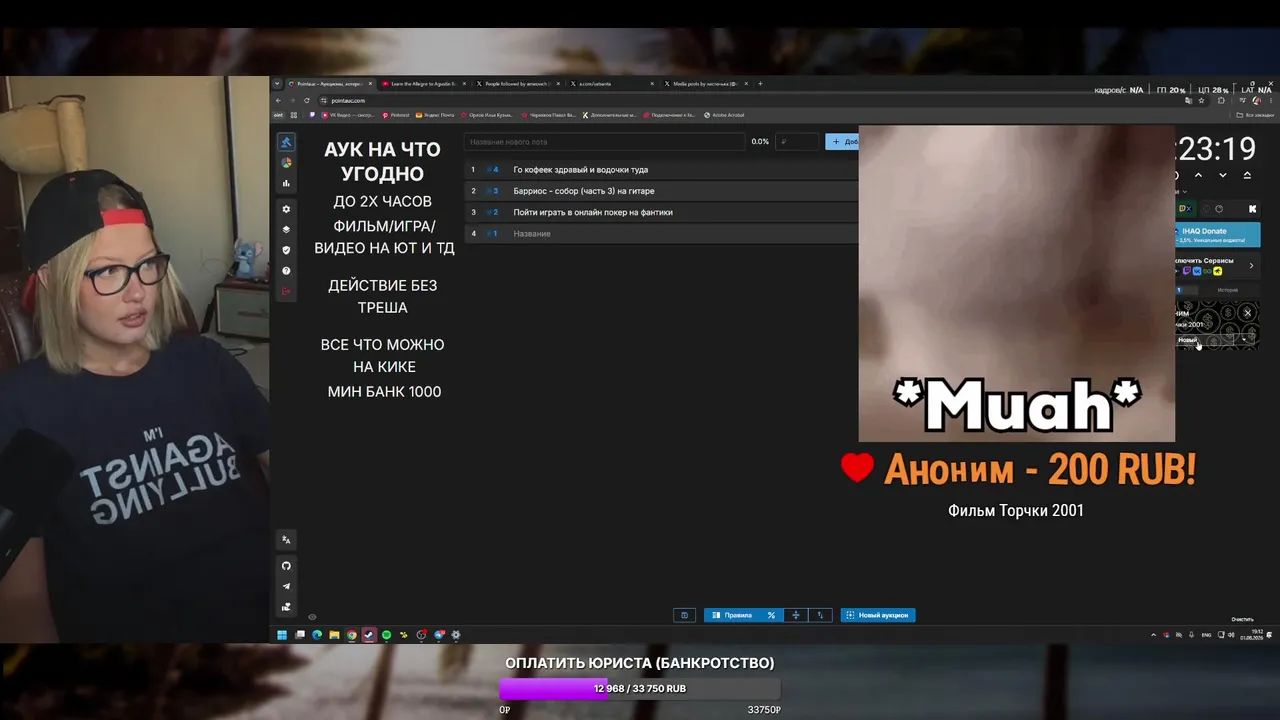Open the help question-mark icon in sidebar
This screenshot has height=720, width=1280.
[x=286, y=271]
